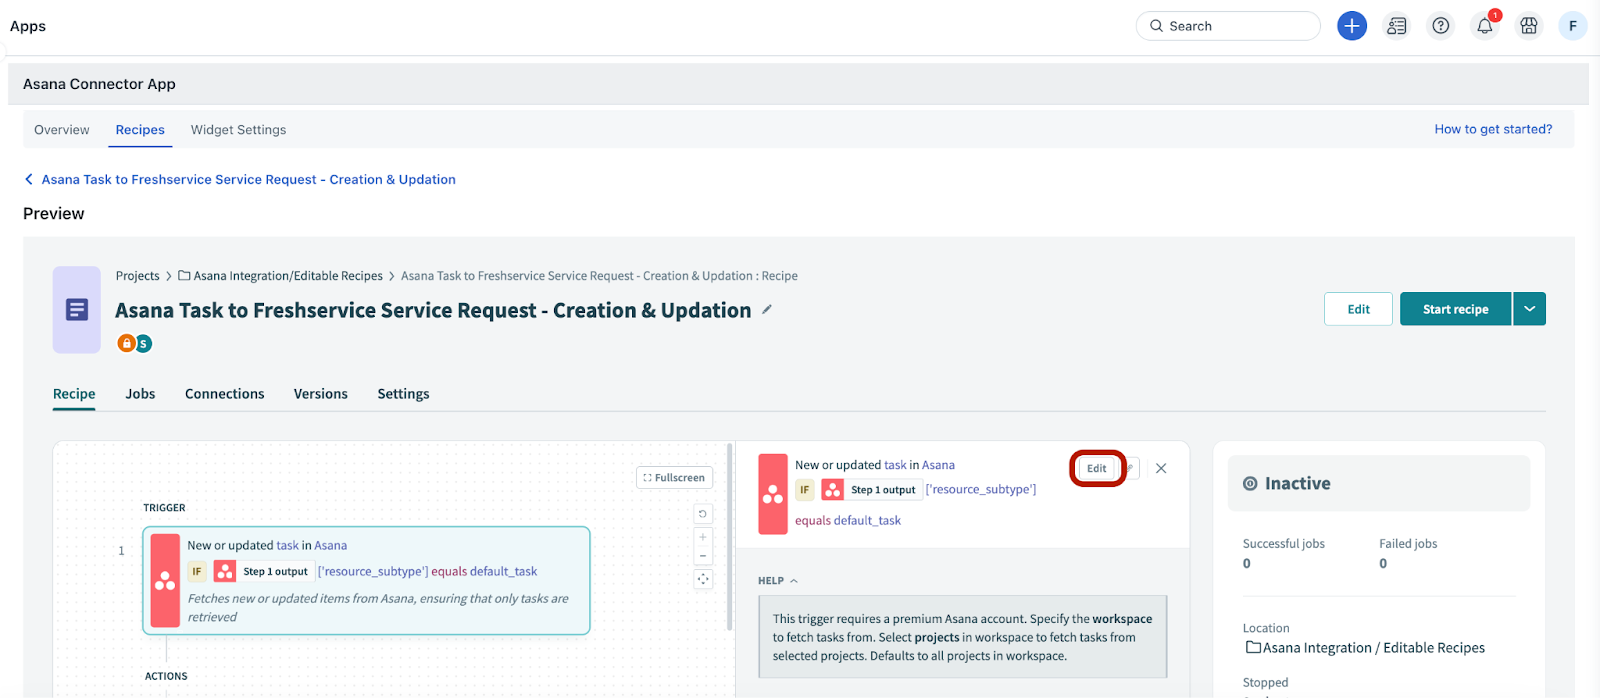Open the Asana Integration / Editable Recipes location
1600x698 pixels.
tap(1373, 648)
